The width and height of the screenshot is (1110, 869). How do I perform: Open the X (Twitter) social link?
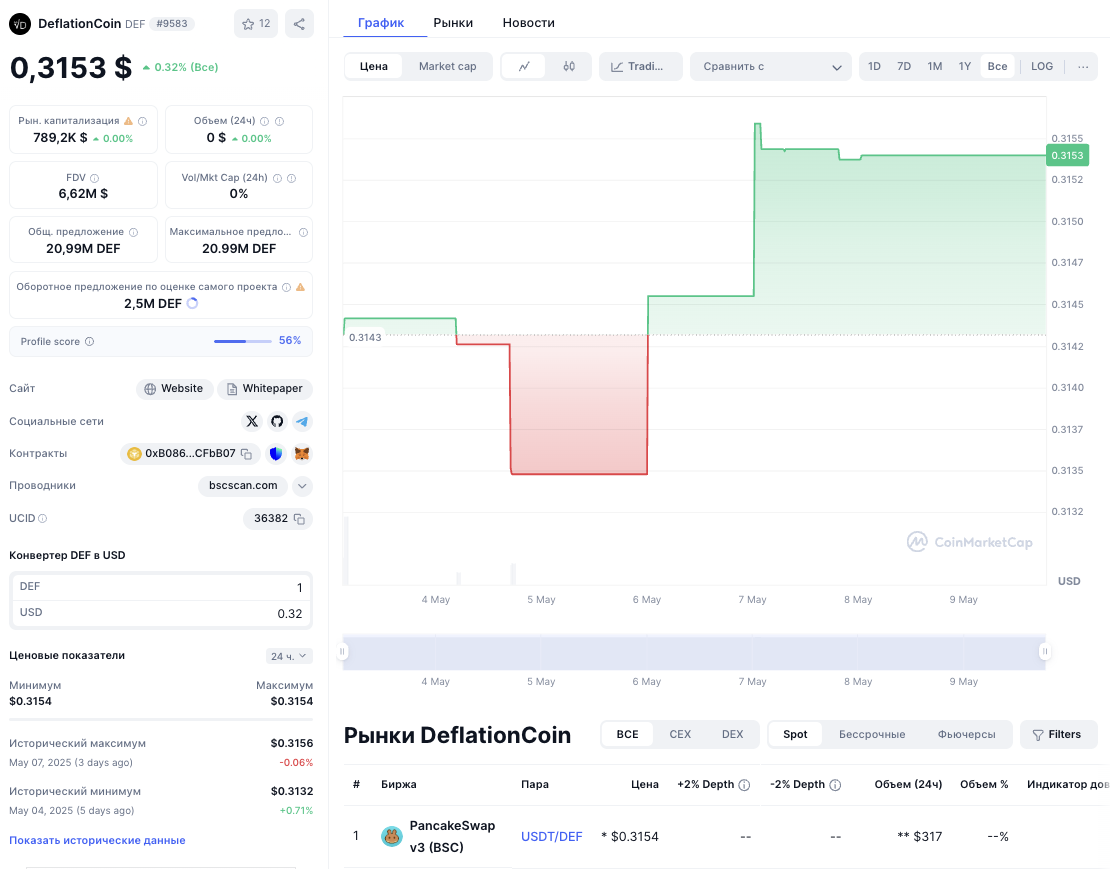click(251, 422)
